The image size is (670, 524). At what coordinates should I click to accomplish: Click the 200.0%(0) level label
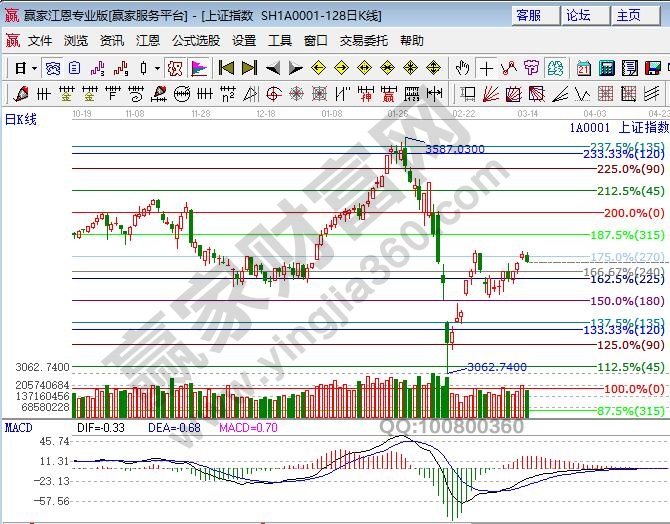click(634, 213)
